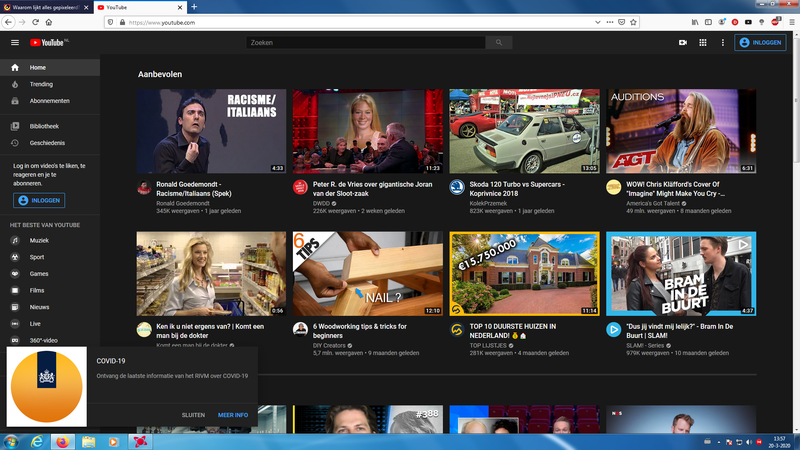Open Geschiedenis in the sidebar
The width and height of the screenshot is (800, 450).
[47, 143]
